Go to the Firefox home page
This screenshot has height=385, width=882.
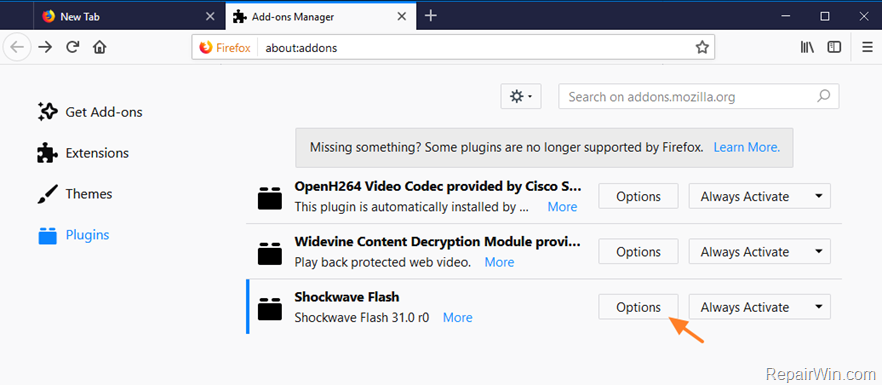tap(100, 47)
